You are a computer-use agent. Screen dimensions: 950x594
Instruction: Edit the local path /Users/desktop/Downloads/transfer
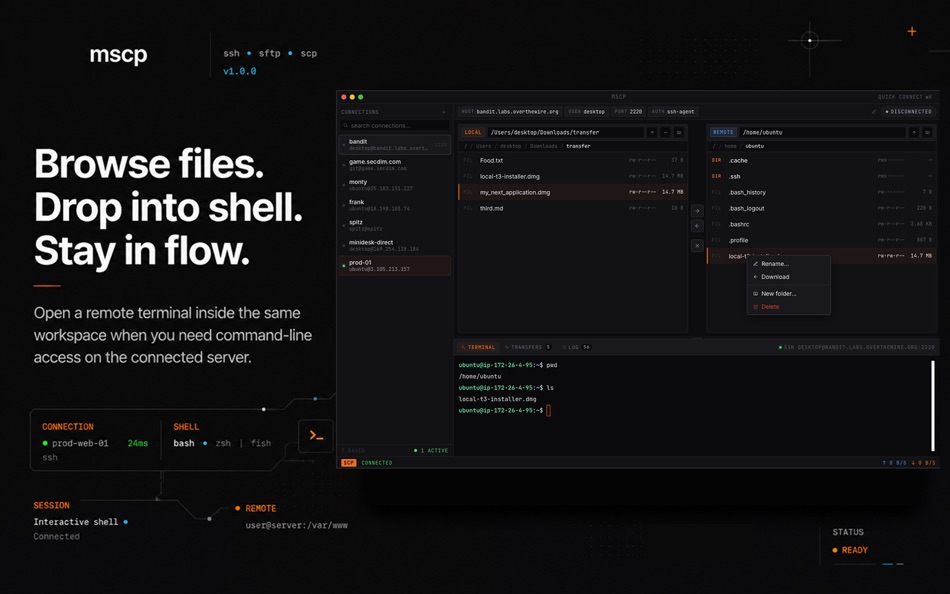[565, 132]
